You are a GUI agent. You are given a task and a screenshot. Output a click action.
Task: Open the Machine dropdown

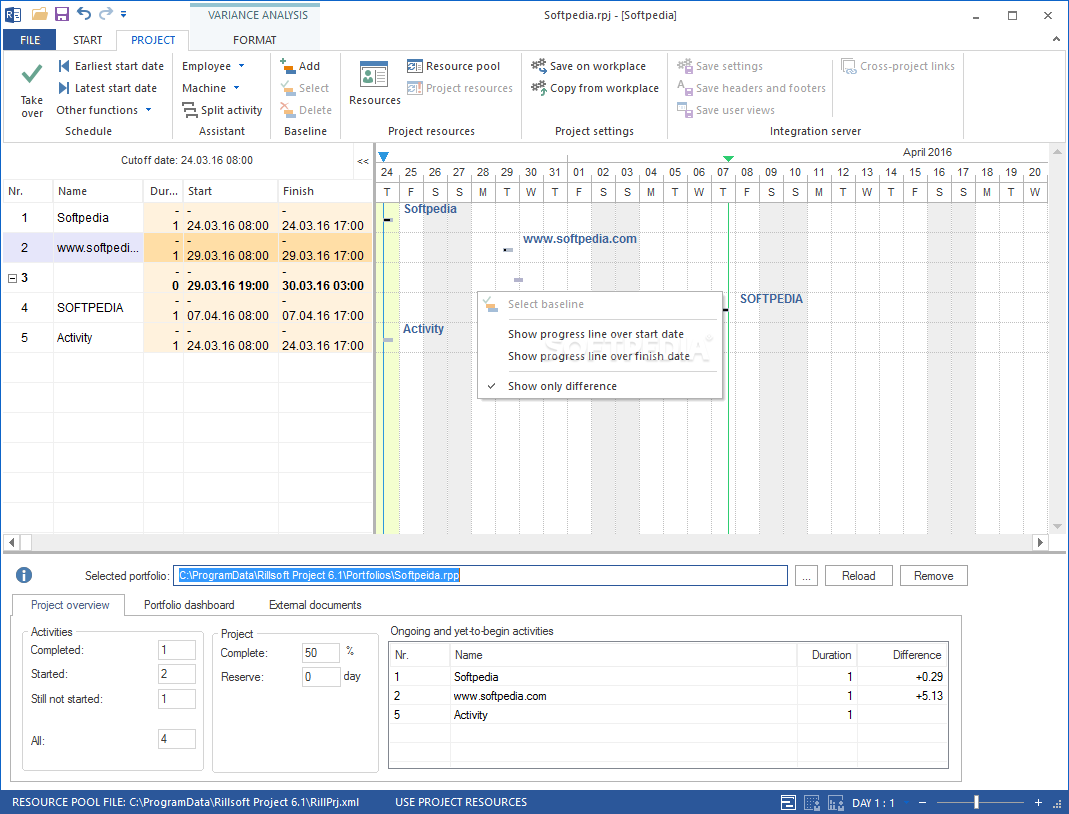click(211, 88)
